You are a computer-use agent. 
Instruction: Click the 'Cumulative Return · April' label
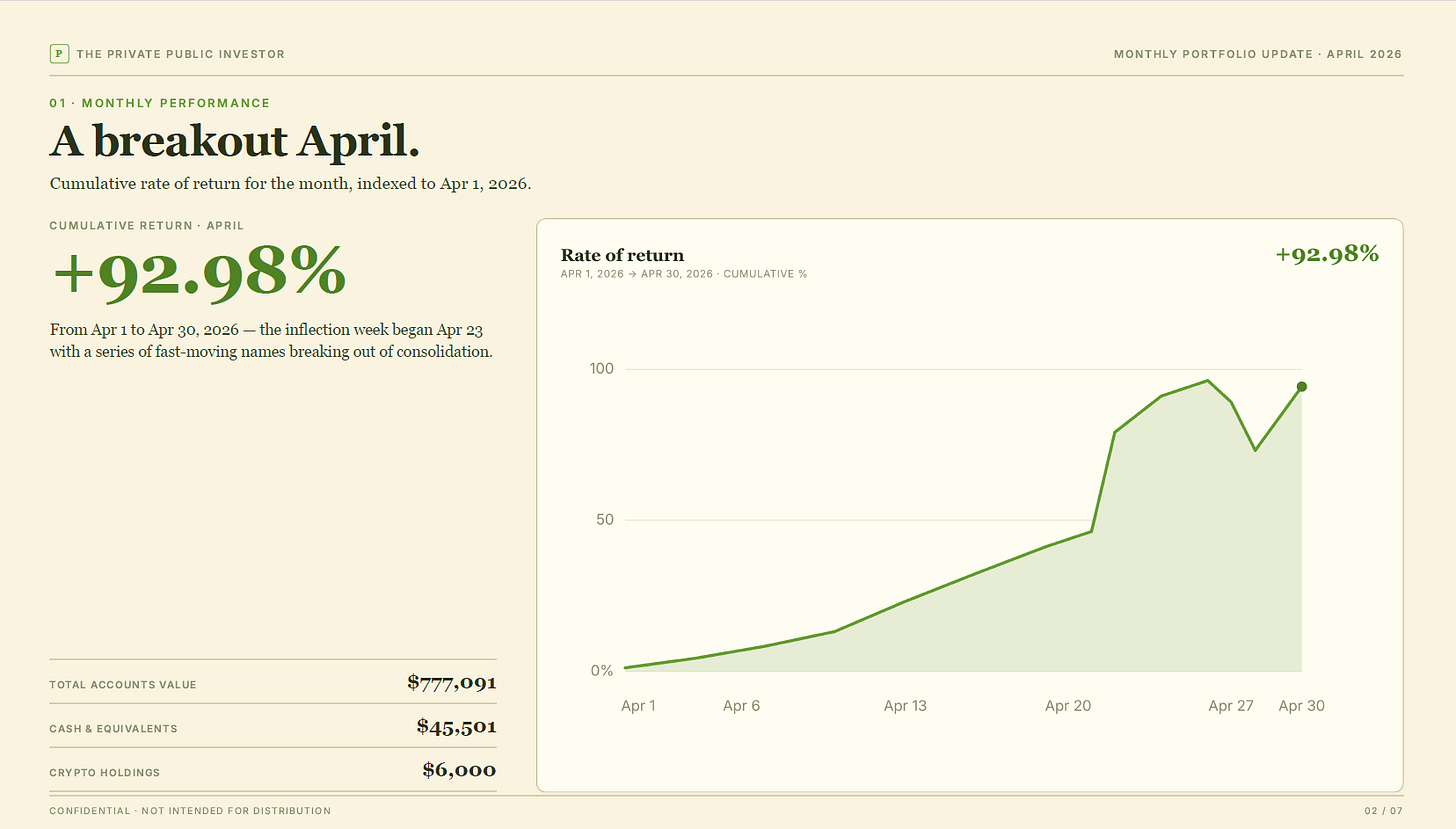coord(147,226)
